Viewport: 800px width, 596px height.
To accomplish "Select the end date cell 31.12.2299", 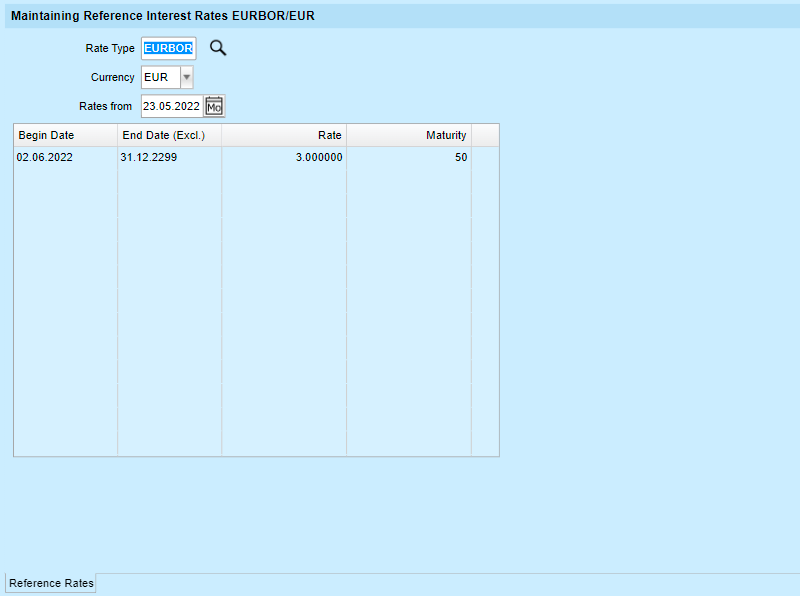I will tap(170, 157).
